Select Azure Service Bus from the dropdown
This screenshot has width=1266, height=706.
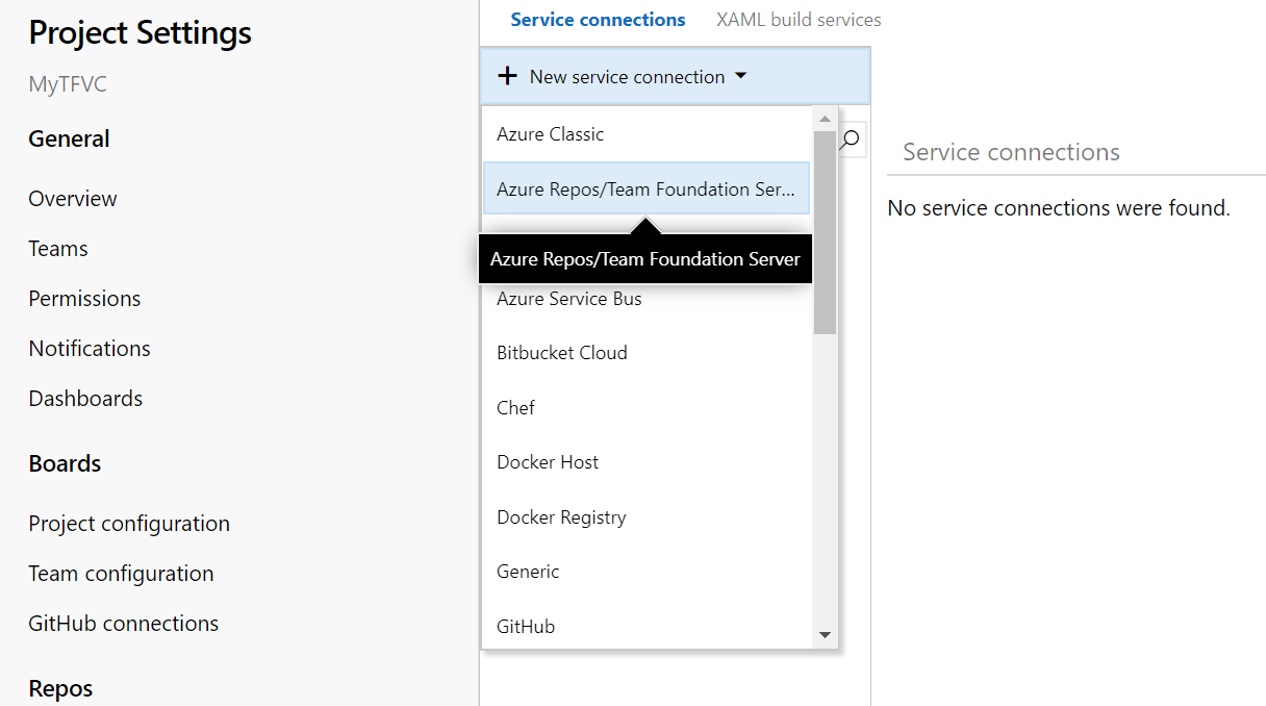pos(569,298)
